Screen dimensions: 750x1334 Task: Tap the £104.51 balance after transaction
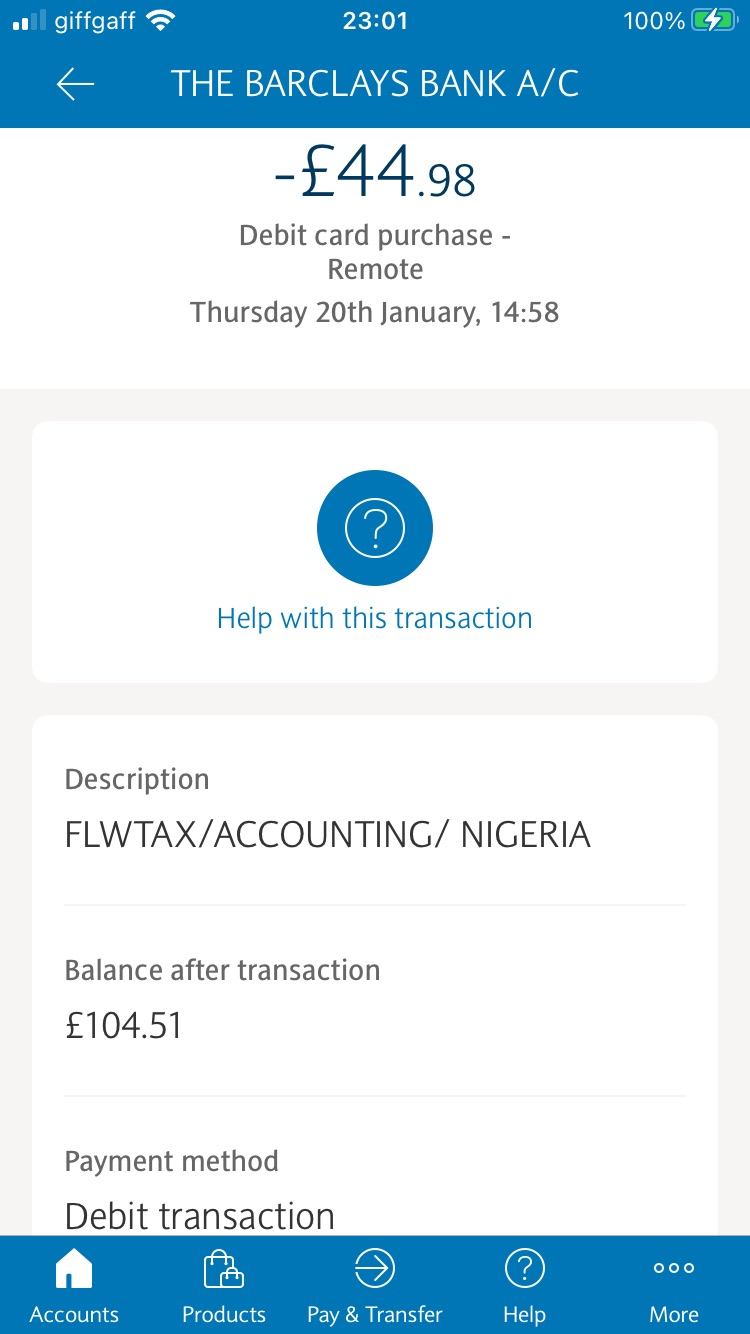[x=124, y=1026]
